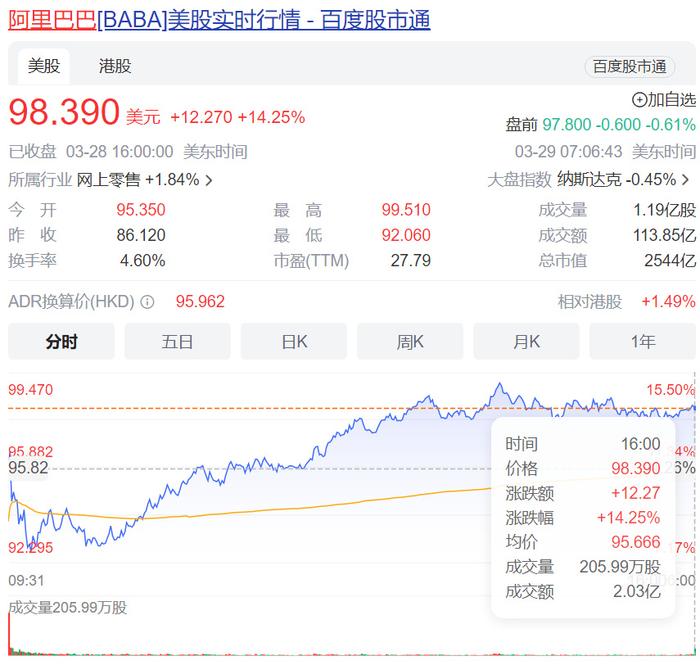Click the chart axis label 99.470
Screen dimensions: 700x666
[30, 390]
